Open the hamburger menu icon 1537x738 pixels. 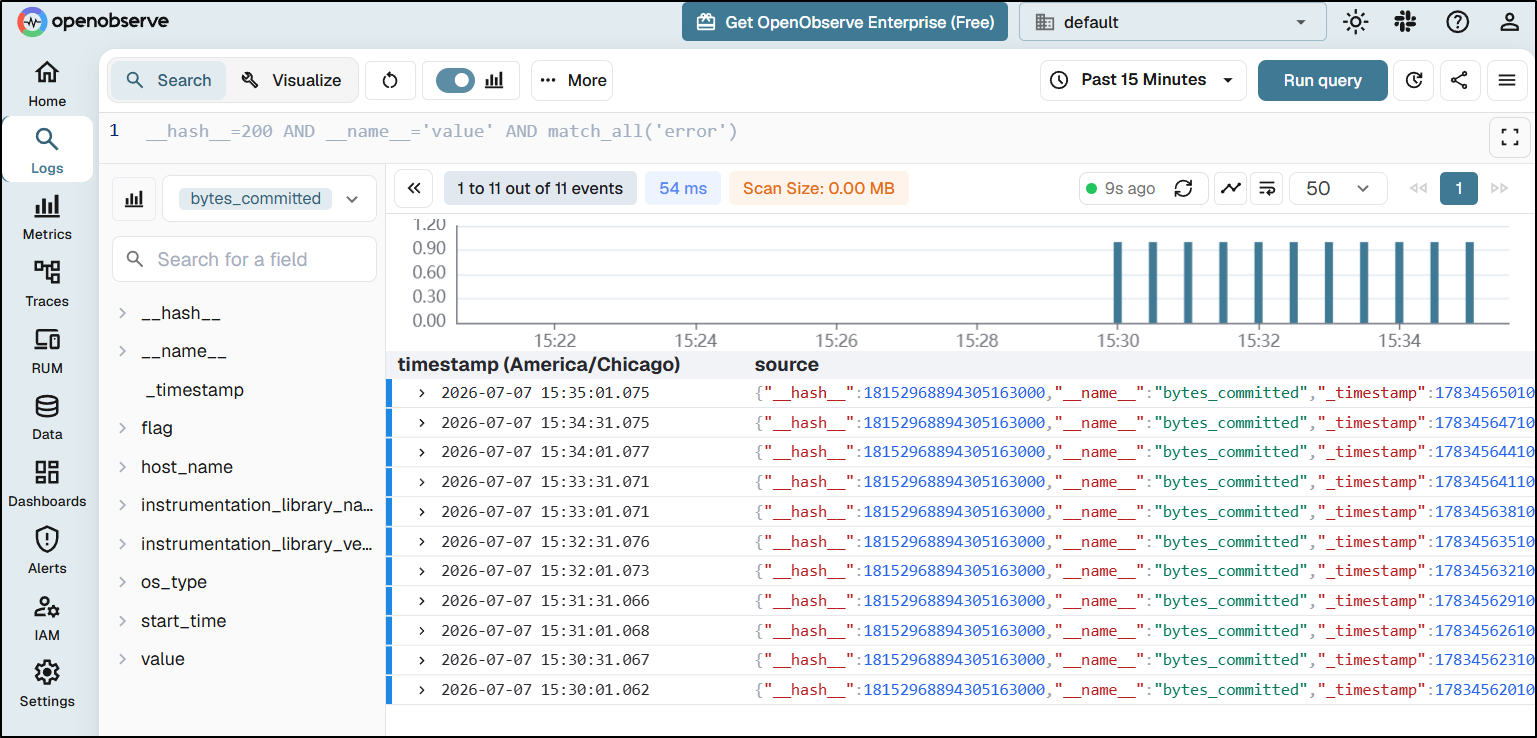point(1508,80)
